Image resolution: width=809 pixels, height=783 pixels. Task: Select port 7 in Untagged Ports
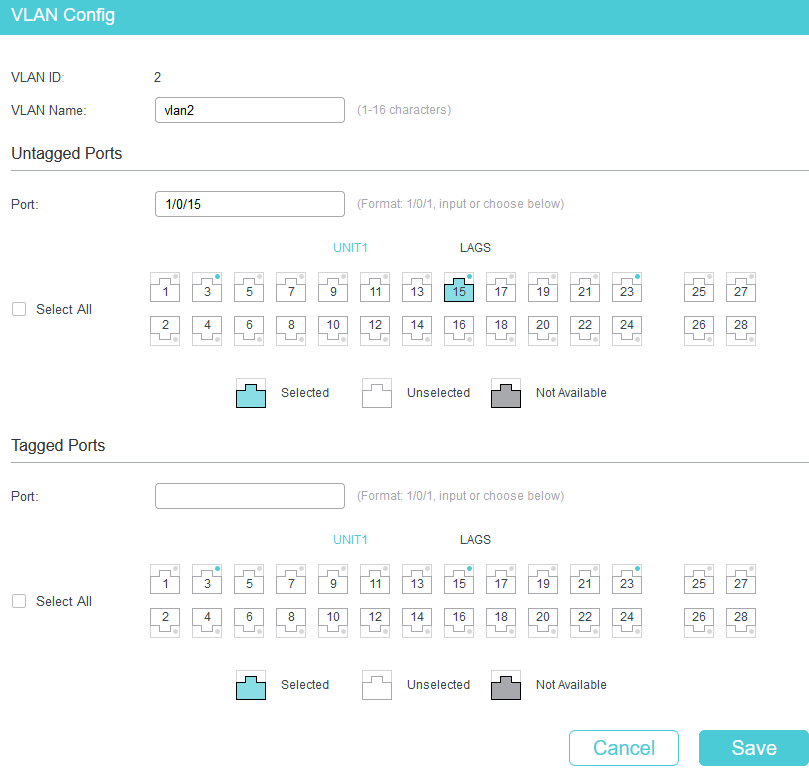291,287
